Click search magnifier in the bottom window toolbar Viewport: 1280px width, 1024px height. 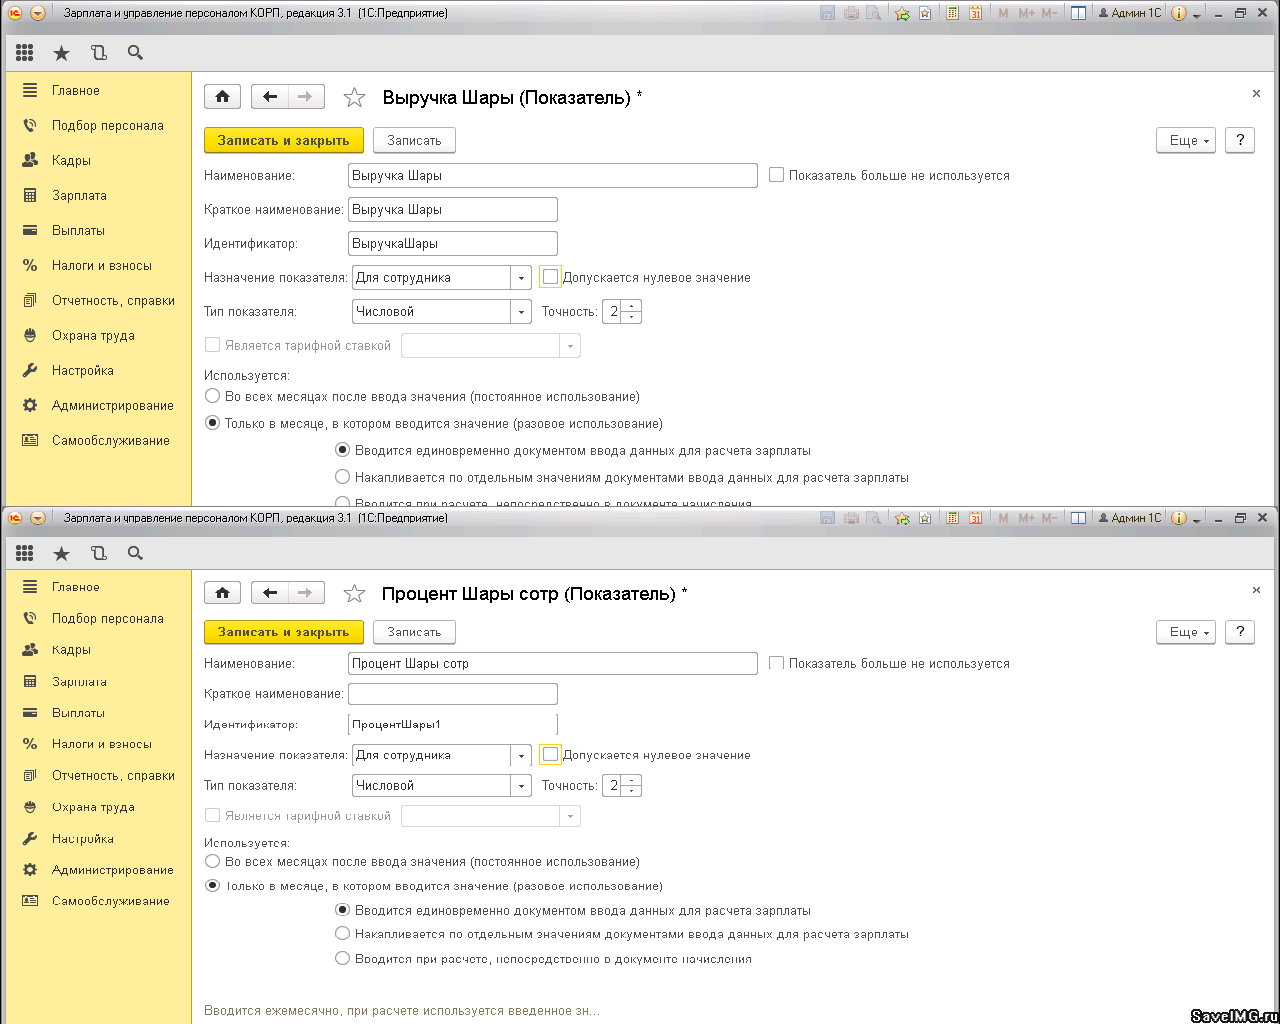click(135, 553)
